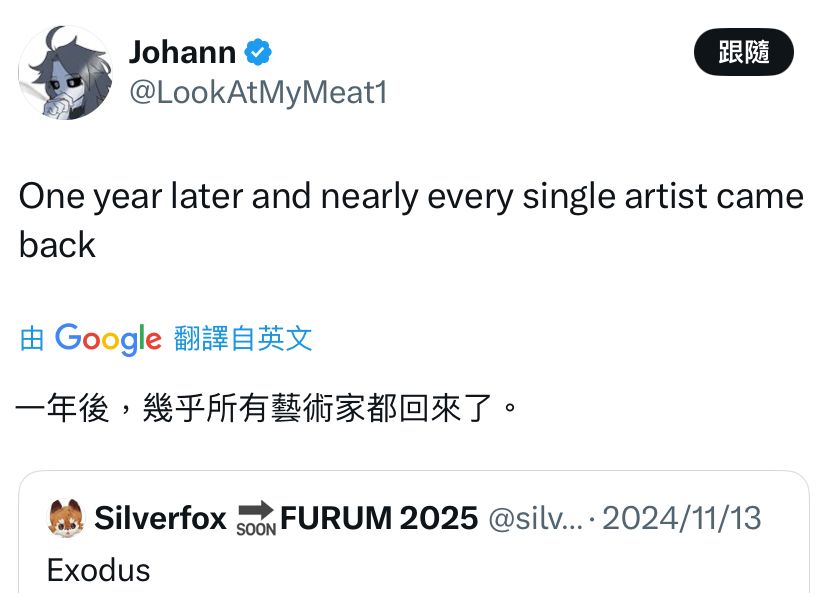The width and height of the screenshot is (828, 593).
Task: Click Johann's profile avatar
Action: (65, 73)
